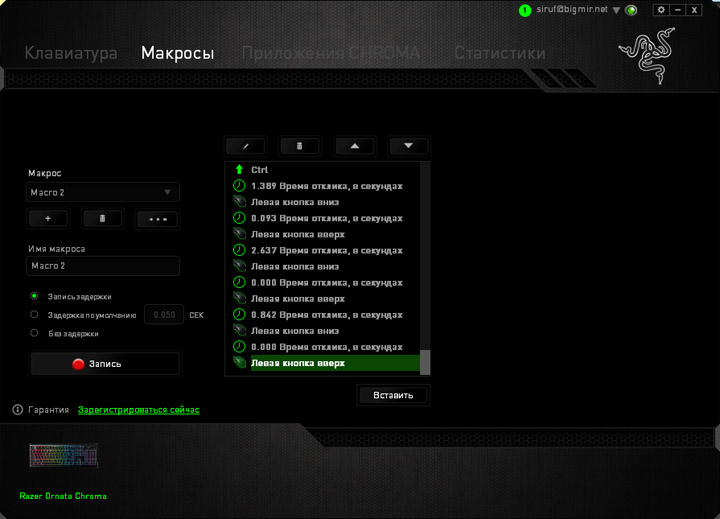Switch to the Макросы tab

click(178, 53)
